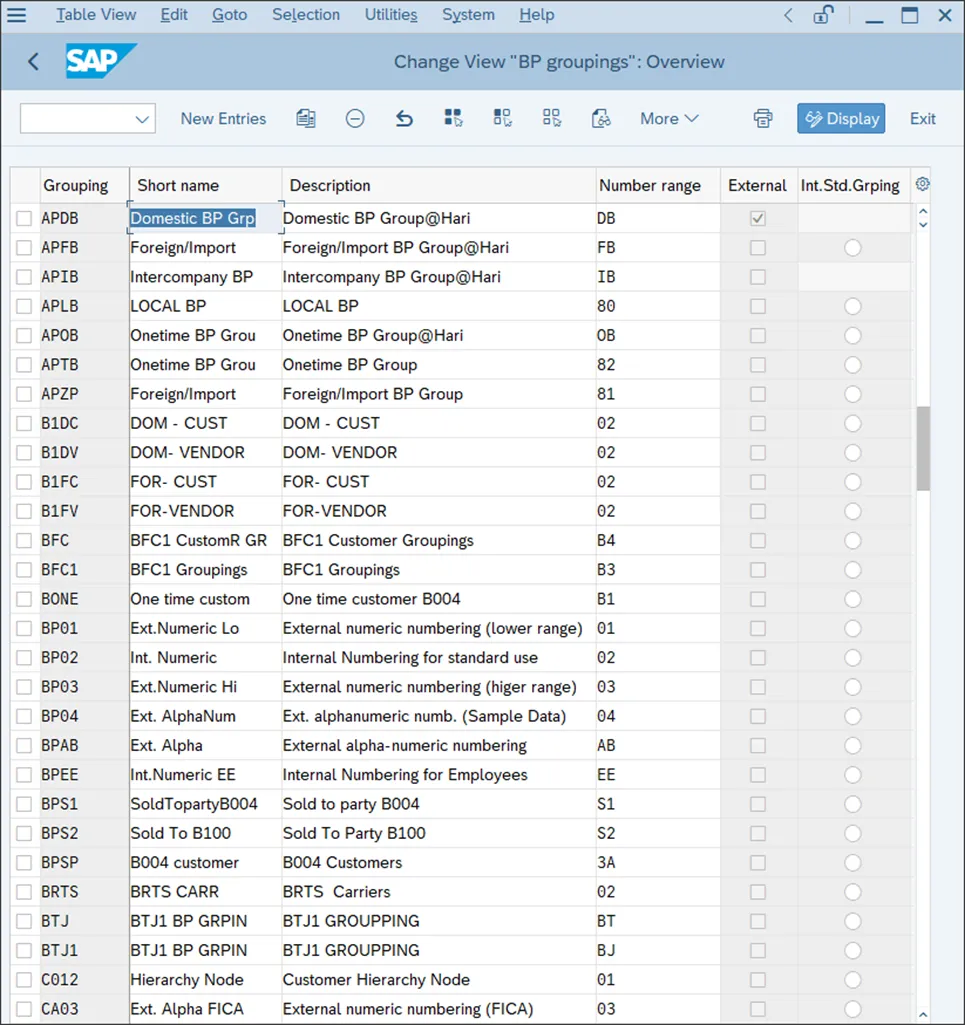Open the Utilities menu
965x1025 pixels.
391,15
